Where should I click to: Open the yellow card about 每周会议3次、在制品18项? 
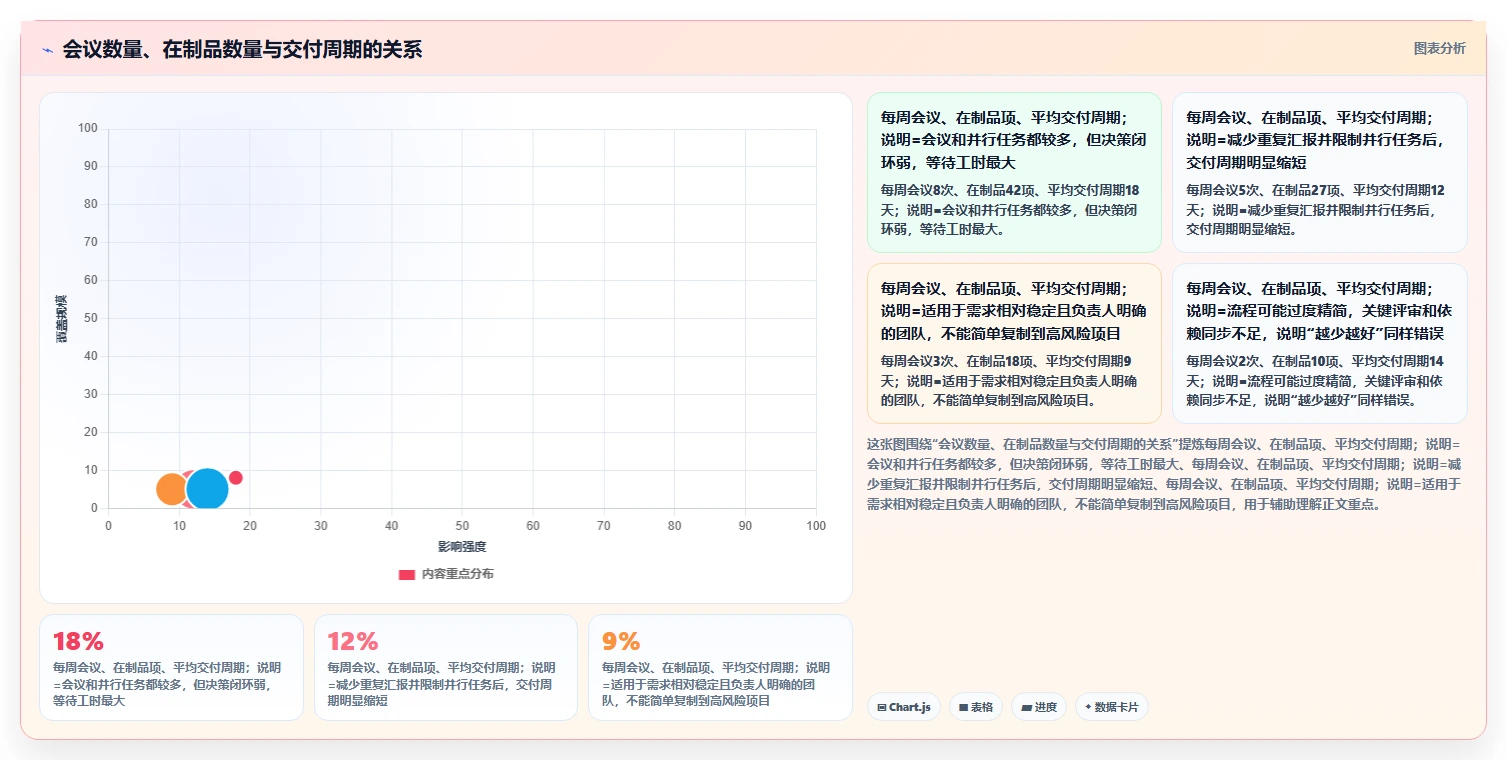point(1014,343)
